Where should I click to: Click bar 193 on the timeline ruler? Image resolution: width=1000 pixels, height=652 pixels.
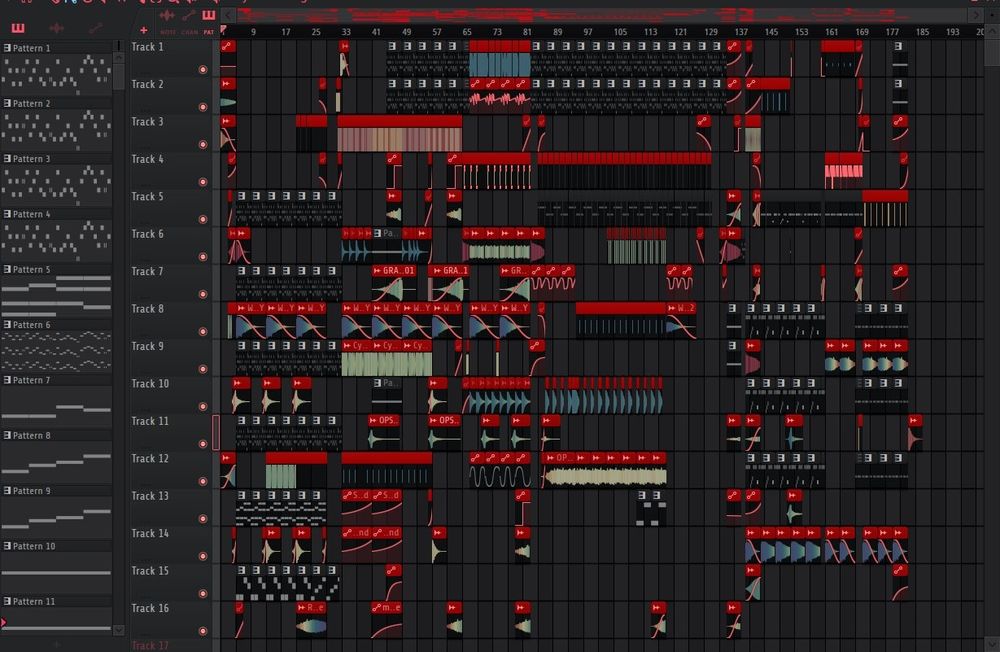point(952,31)
